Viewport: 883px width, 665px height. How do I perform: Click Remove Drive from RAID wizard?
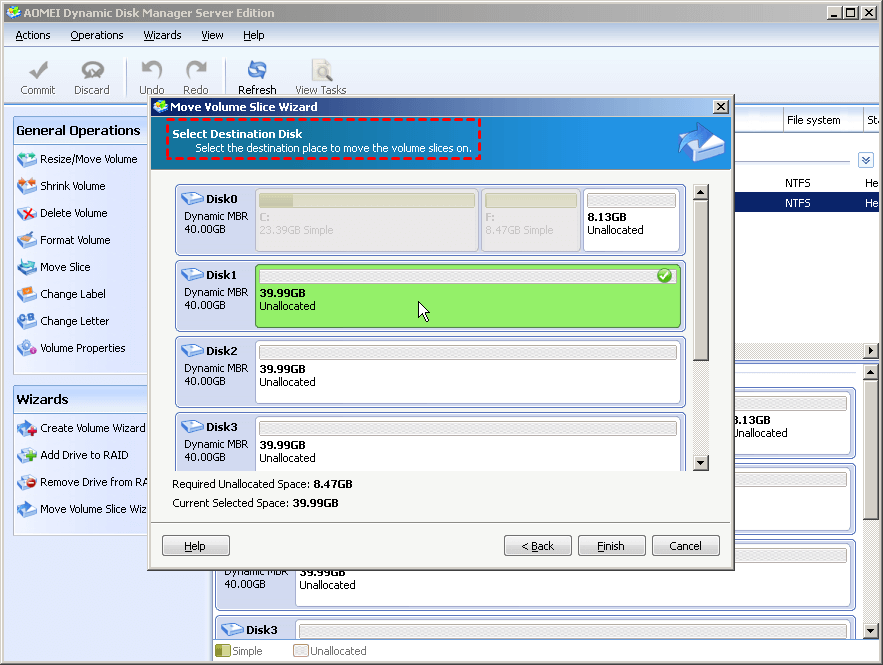(82, 482)
